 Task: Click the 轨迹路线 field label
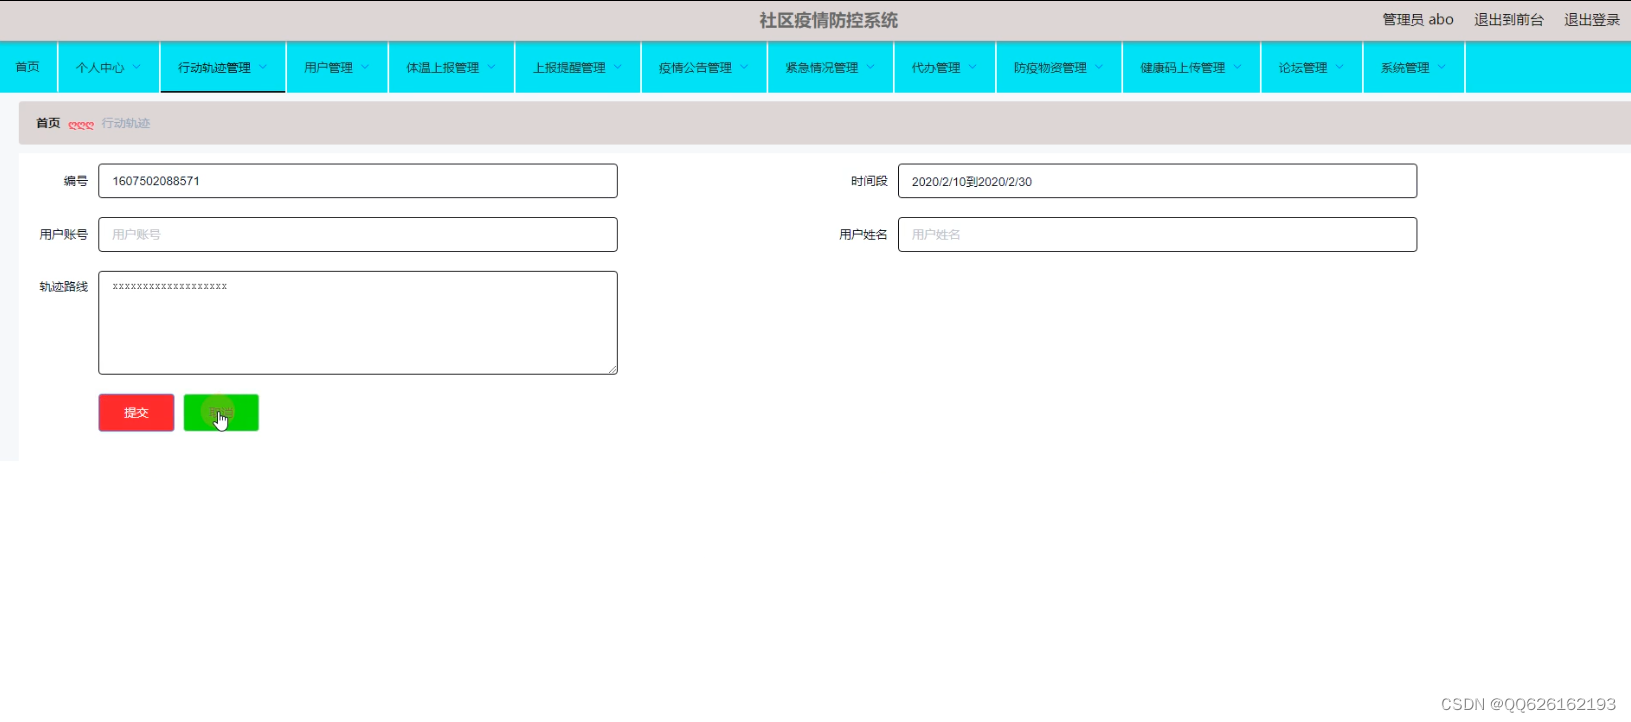coord(64,286)
